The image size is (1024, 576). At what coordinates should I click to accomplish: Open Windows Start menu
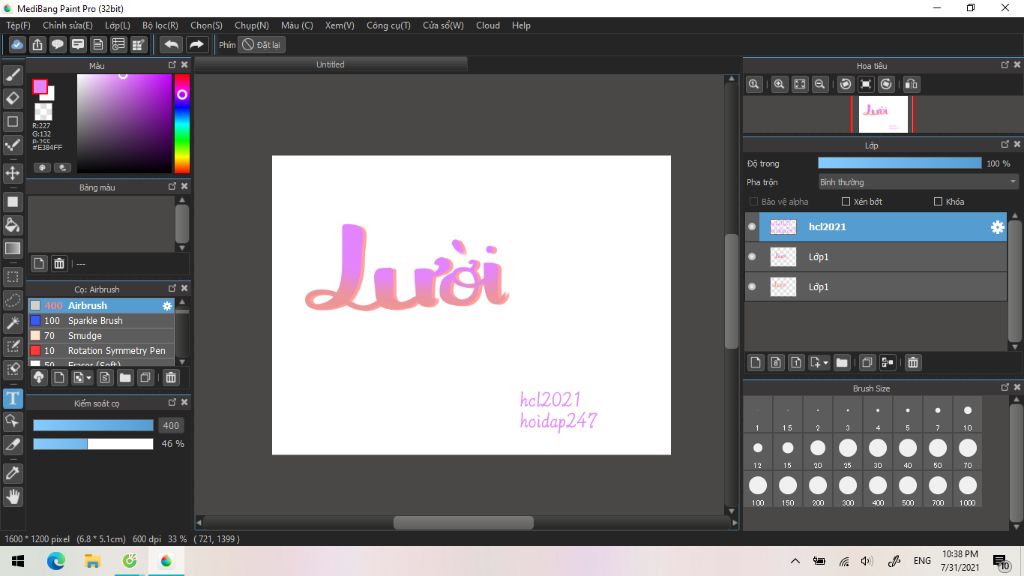18,561
